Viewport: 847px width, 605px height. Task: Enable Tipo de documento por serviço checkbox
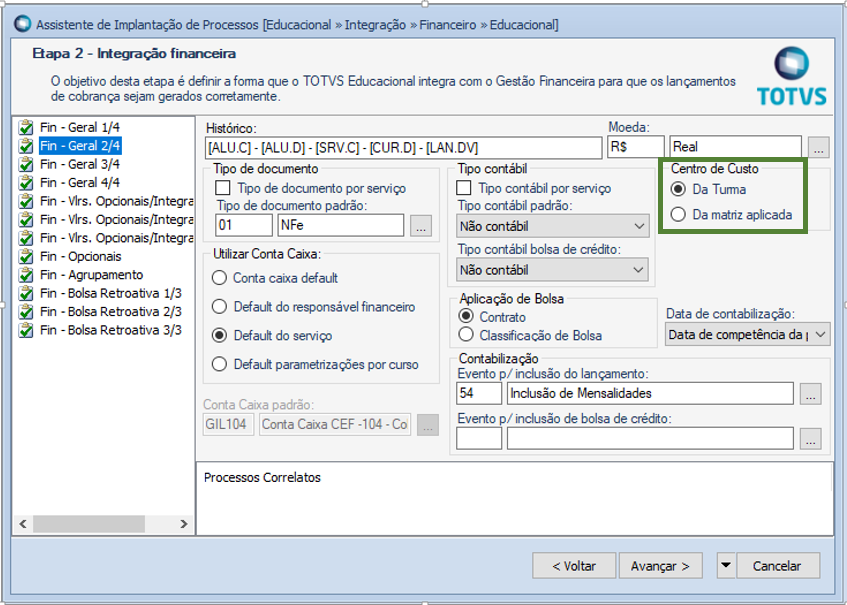(x=223, y=189)
